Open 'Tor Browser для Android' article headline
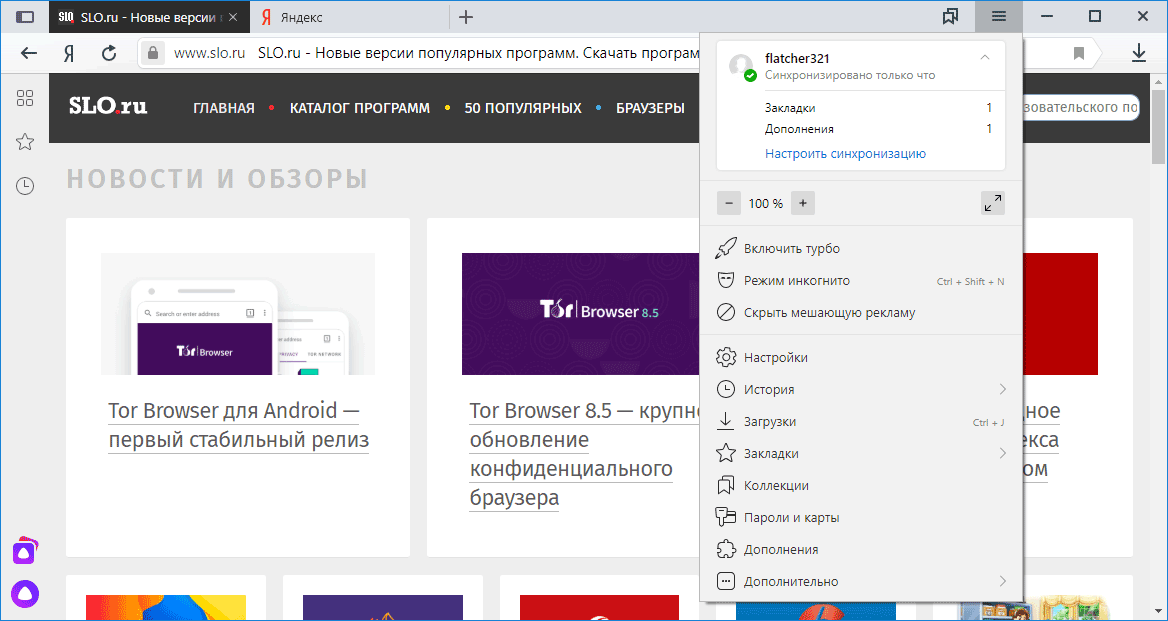 [238, 425]
